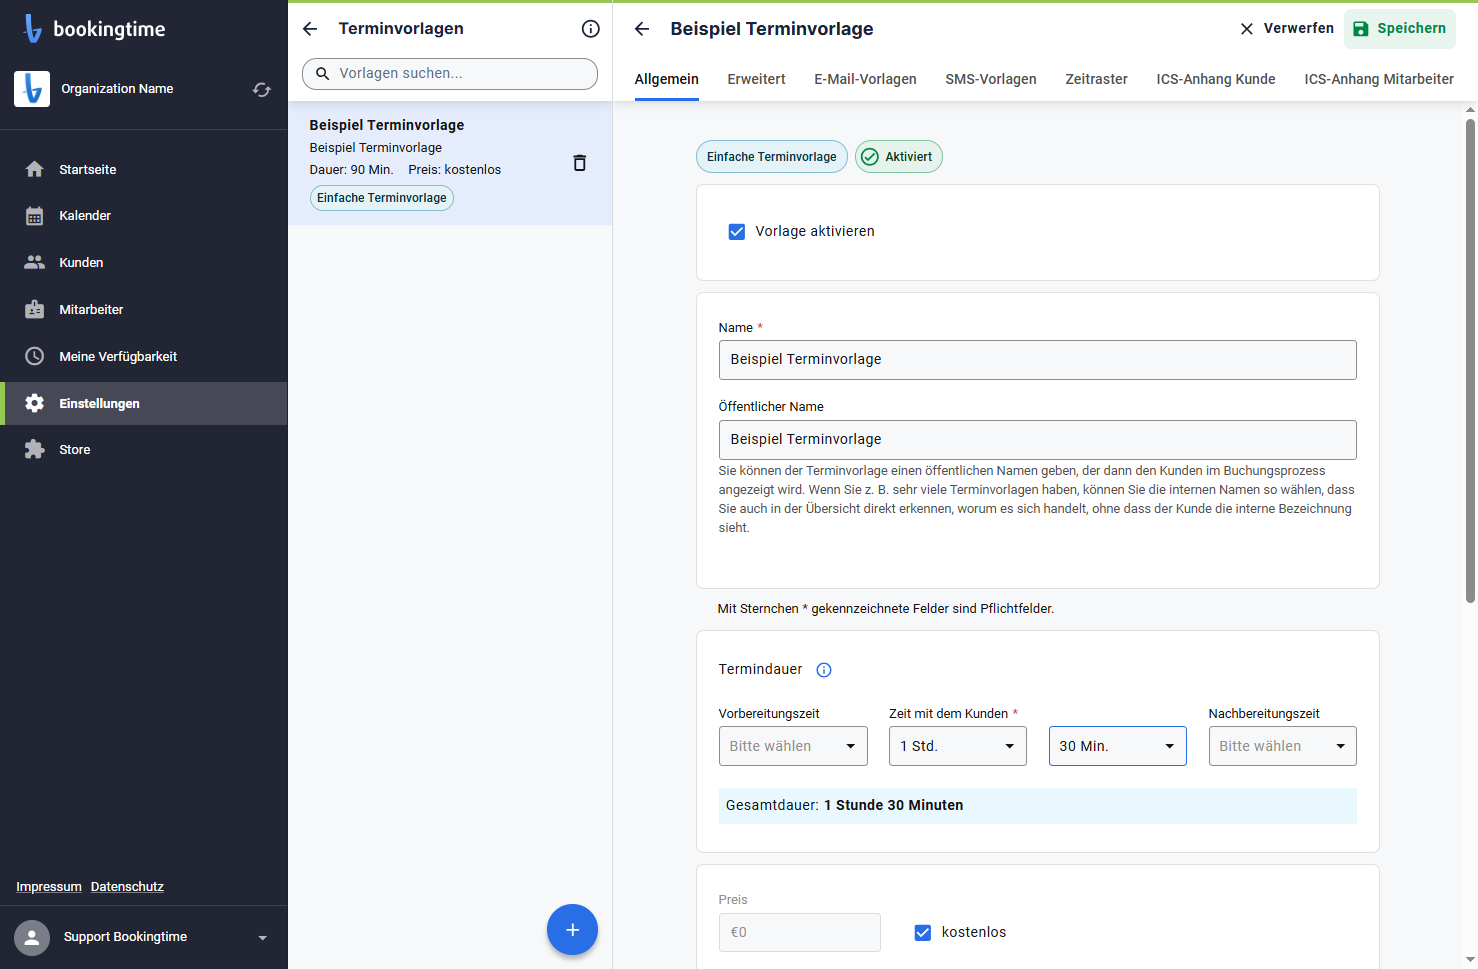Click the user avatar icon
The height and width of the screenshot is (969, 1478).
(32, 937)
